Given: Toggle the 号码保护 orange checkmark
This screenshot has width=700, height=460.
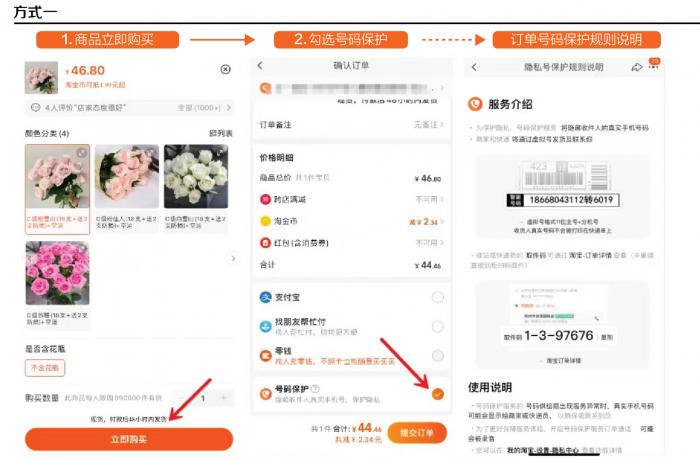Looking at the screenshot, I should point(438,394).
